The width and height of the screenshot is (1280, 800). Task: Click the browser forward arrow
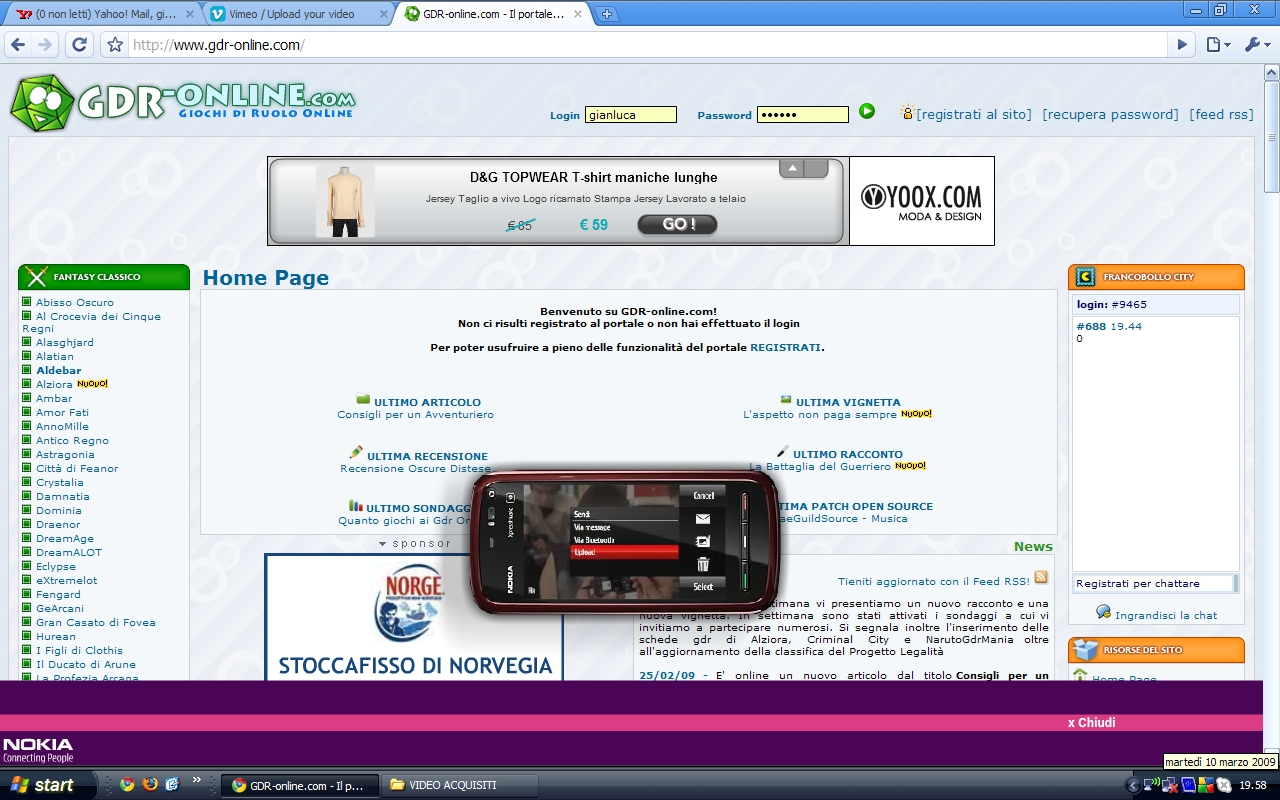(x=45, y=45)
